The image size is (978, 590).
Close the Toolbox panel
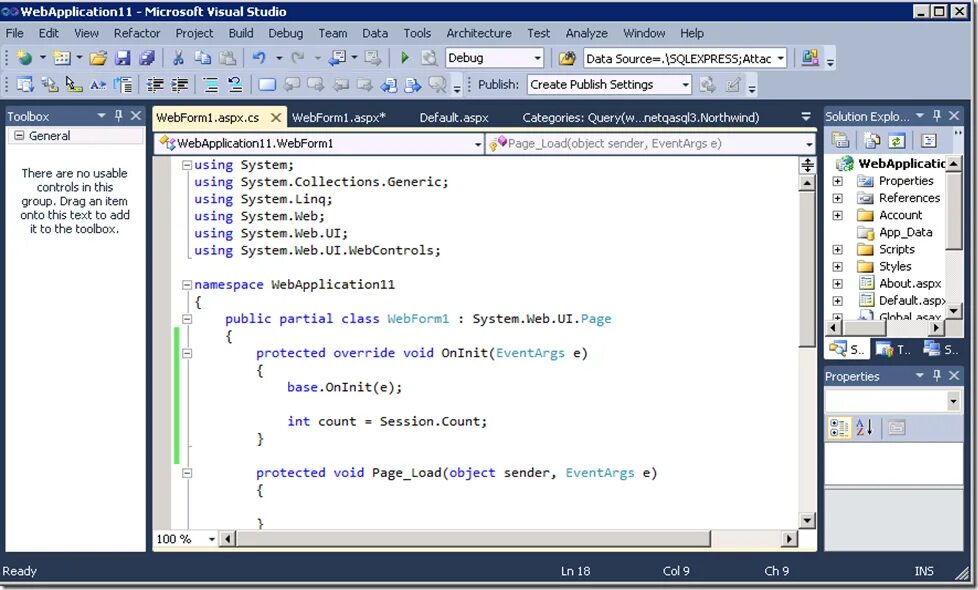(135, 115)
